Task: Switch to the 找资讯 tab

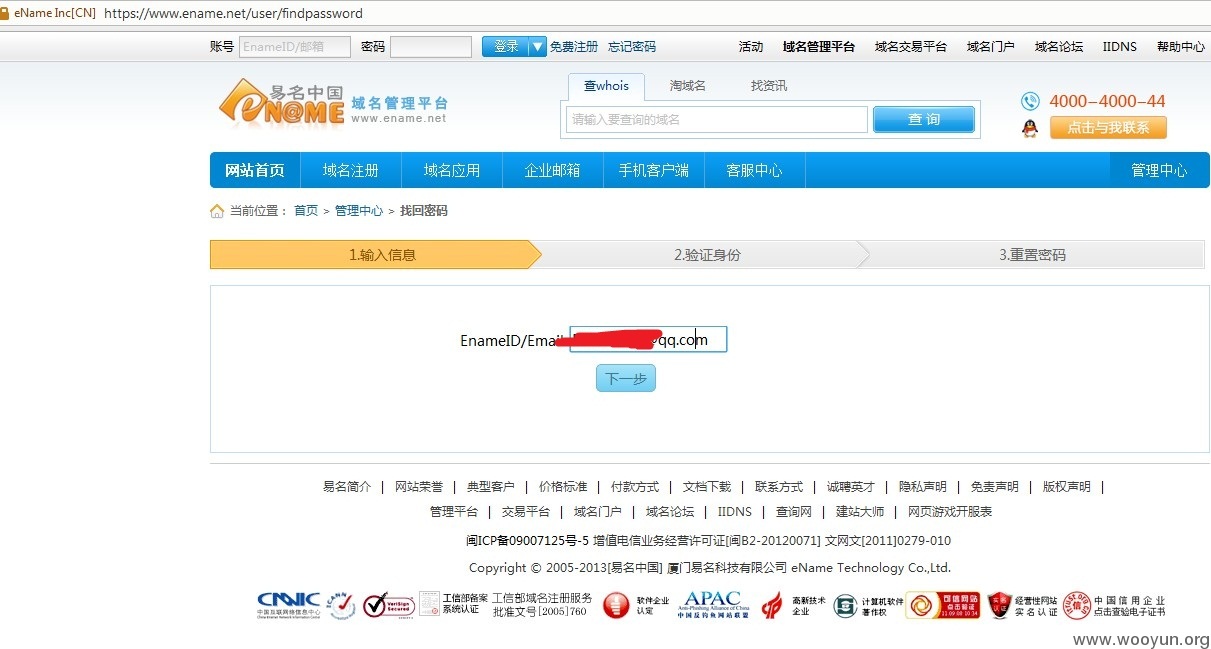Action: (x=769, y=86)
